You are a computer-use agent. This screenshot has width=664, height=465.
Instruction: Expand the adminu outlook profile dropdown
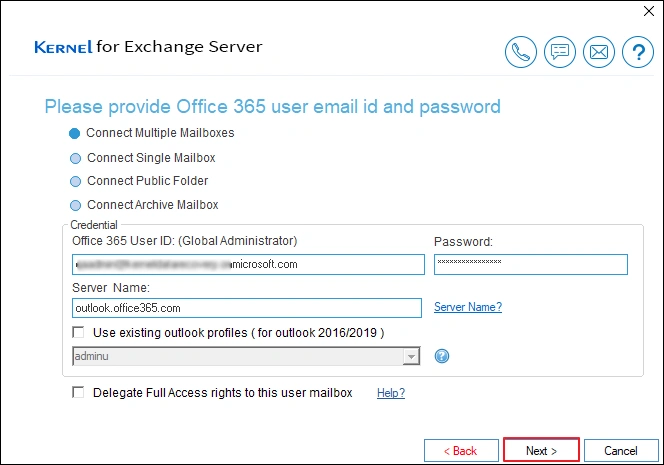pos(411,357)
